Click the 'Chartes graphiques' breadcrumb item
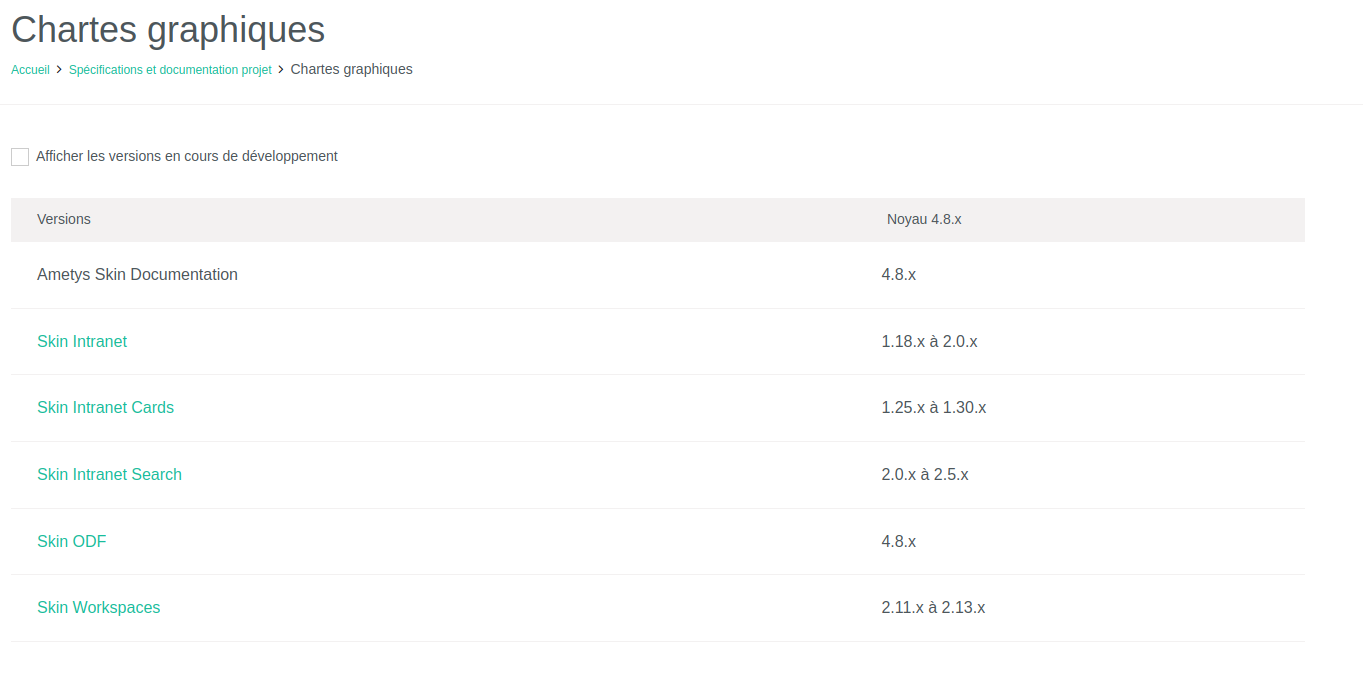 point(351,69)
